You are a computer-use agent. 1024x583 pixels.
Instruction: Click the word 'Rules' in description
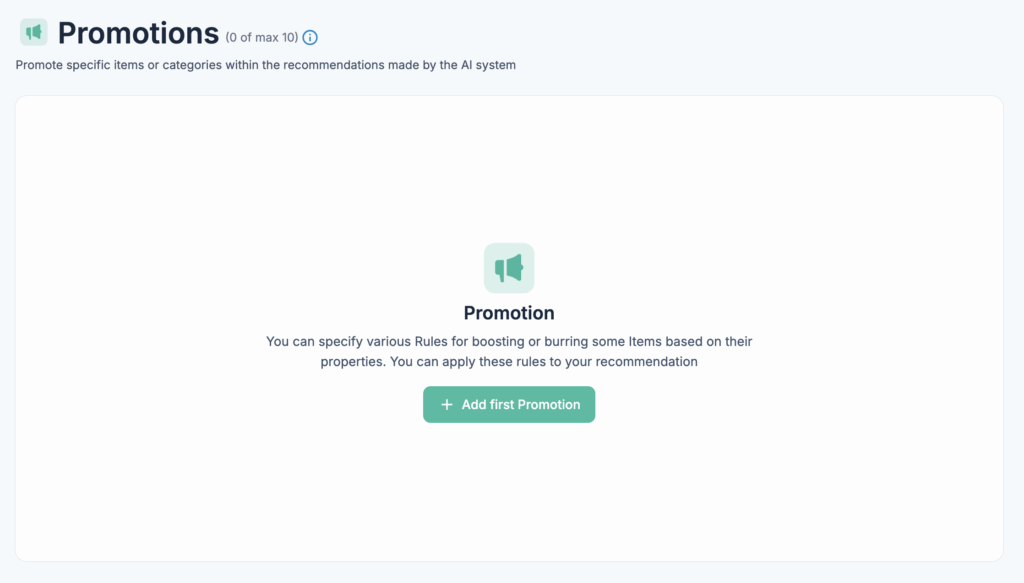(431, 341)
